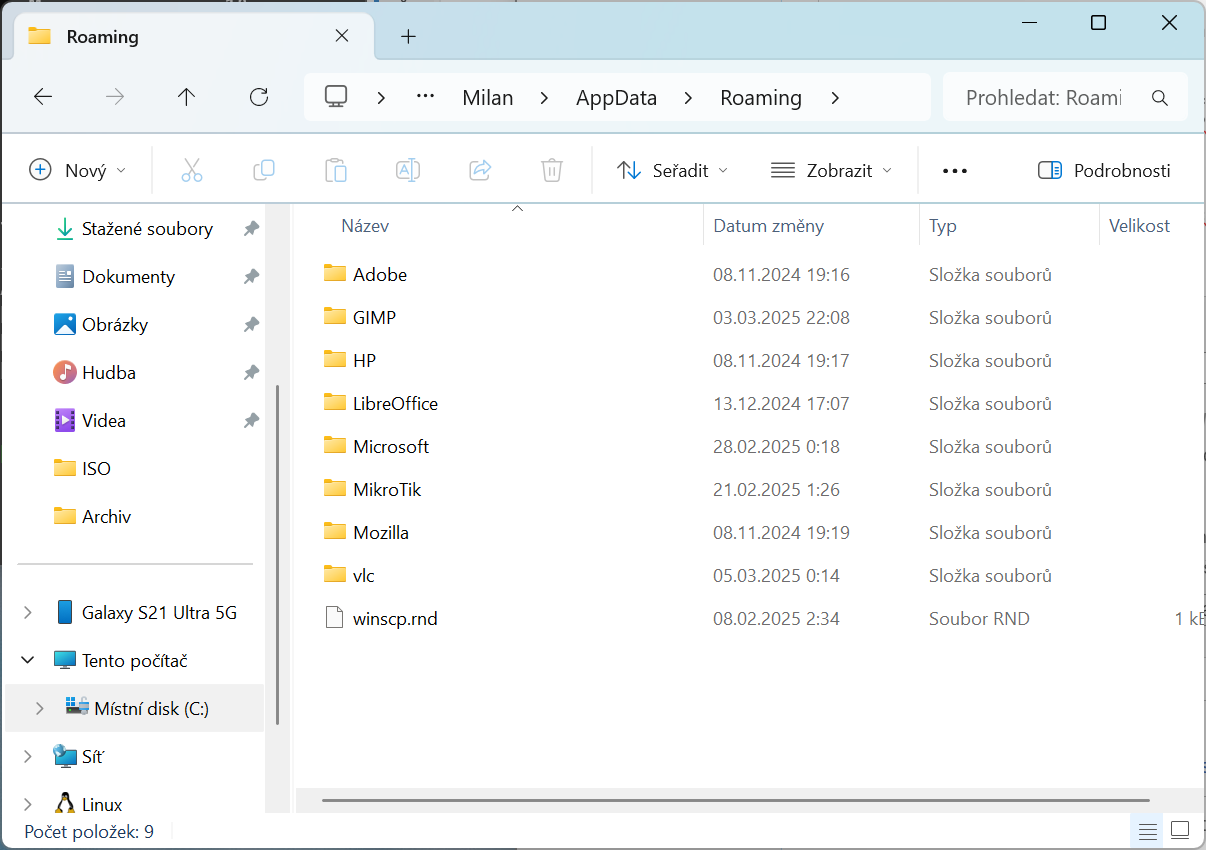Viewport: 1206px width, 850px height.
Task: Click pin icon beside Videa
Action: (251, 421)
